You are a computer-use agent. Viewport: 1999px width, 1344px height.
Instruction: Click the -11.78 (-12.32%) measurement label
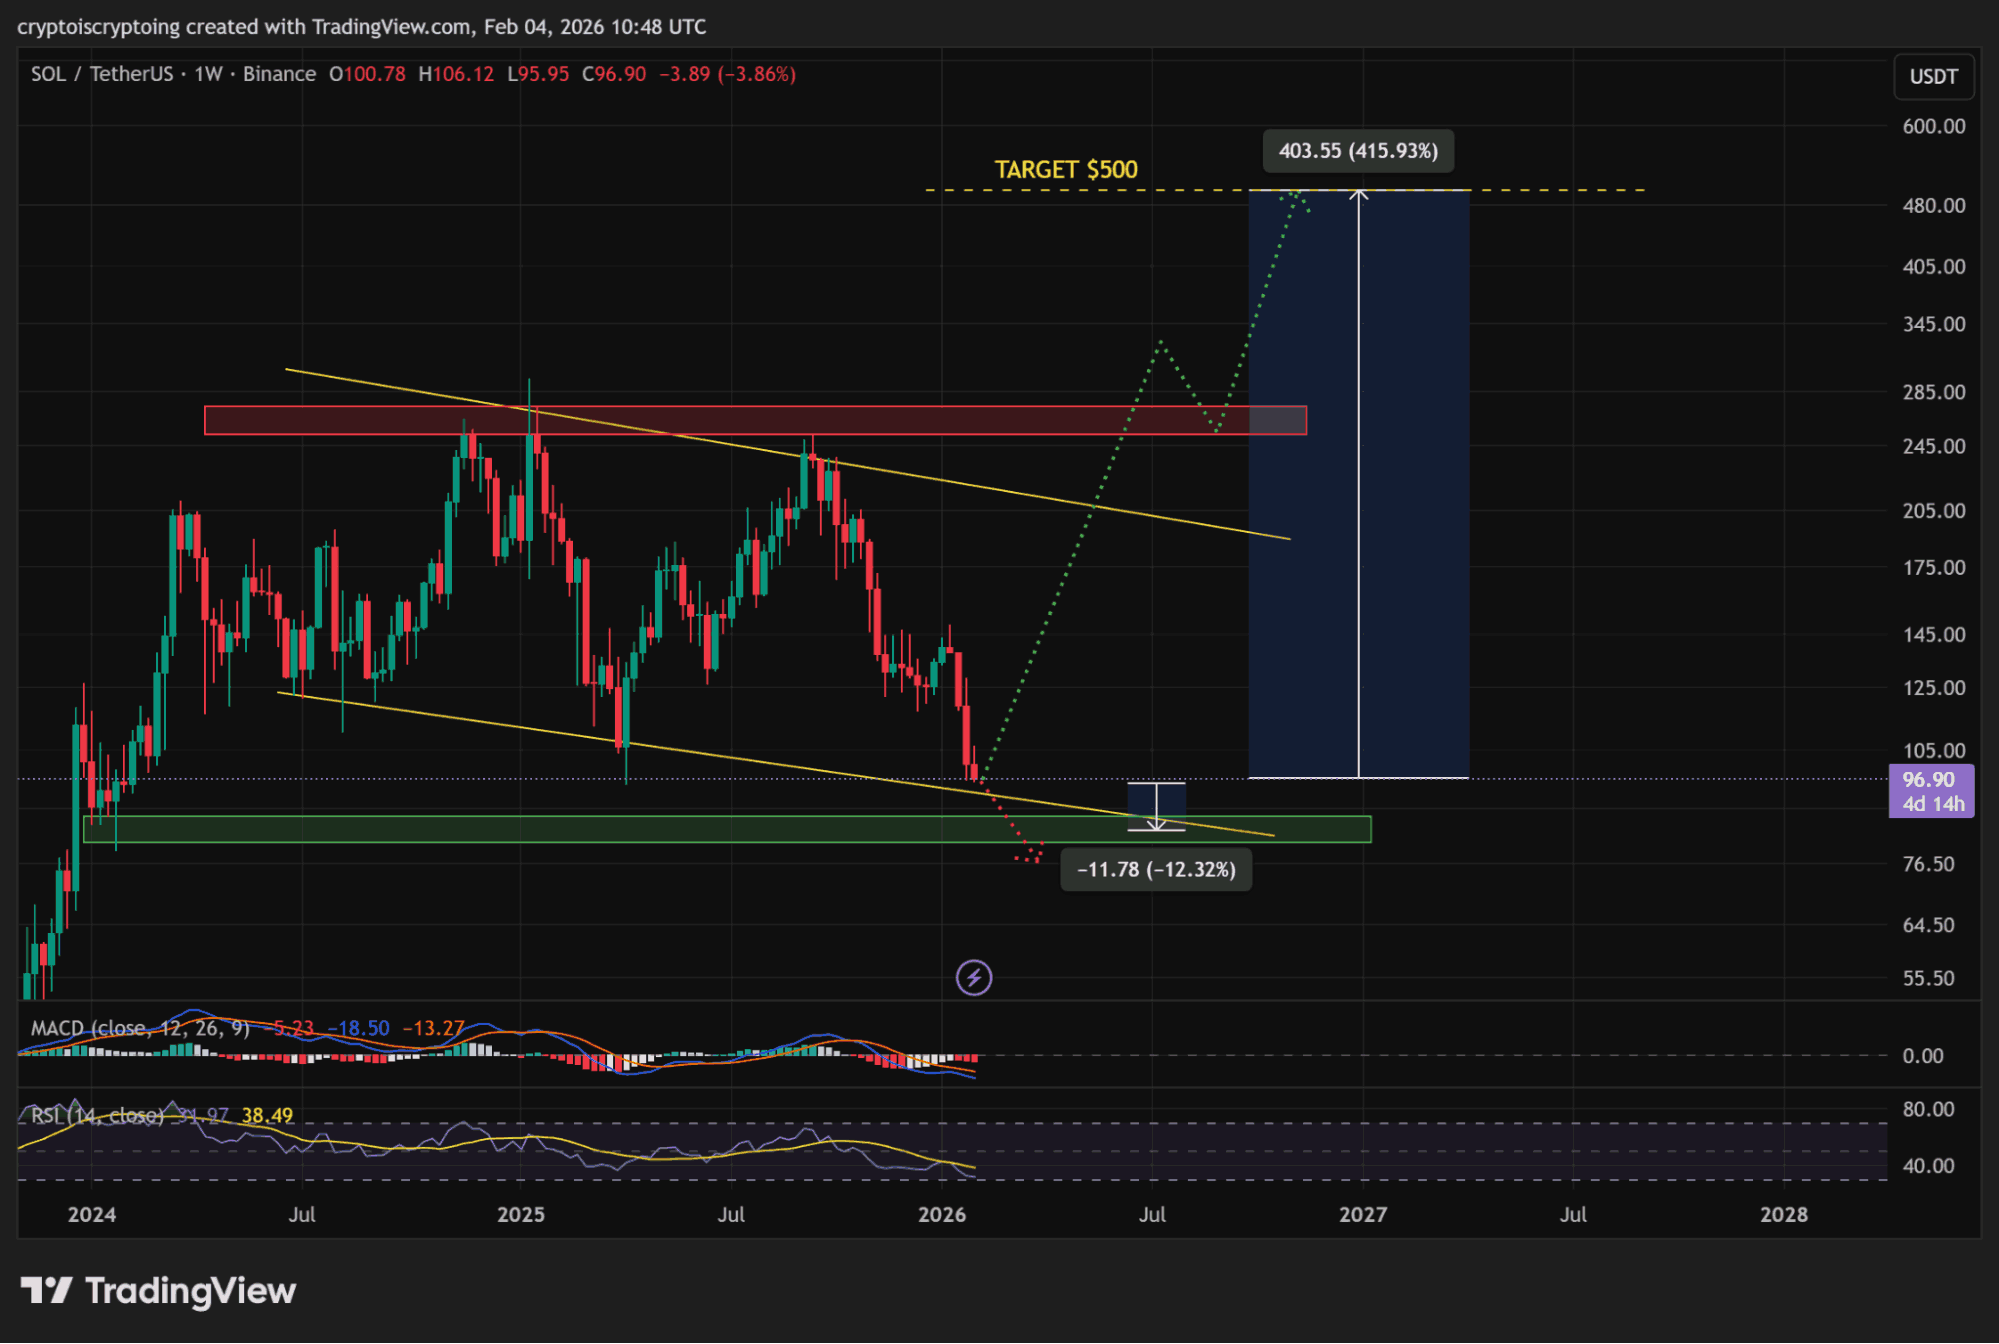[x=1155, y=869]
